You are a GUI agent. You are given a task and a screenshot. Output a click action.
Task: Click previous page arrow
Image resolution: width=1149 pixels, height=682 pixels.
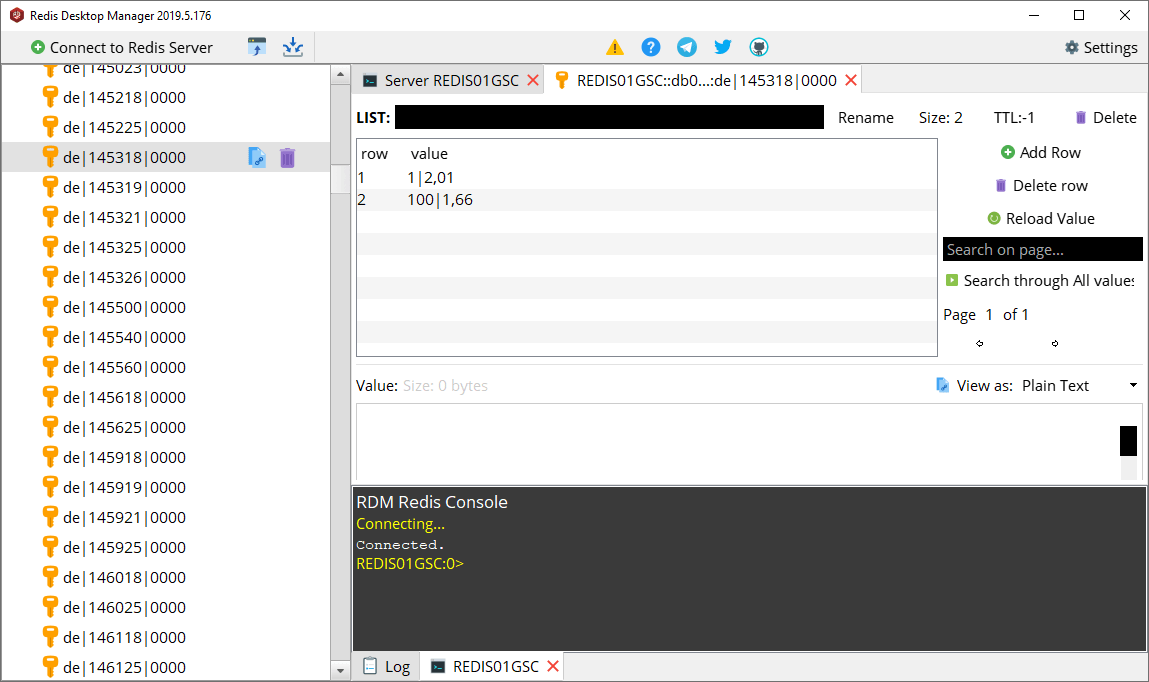[980, 344]
